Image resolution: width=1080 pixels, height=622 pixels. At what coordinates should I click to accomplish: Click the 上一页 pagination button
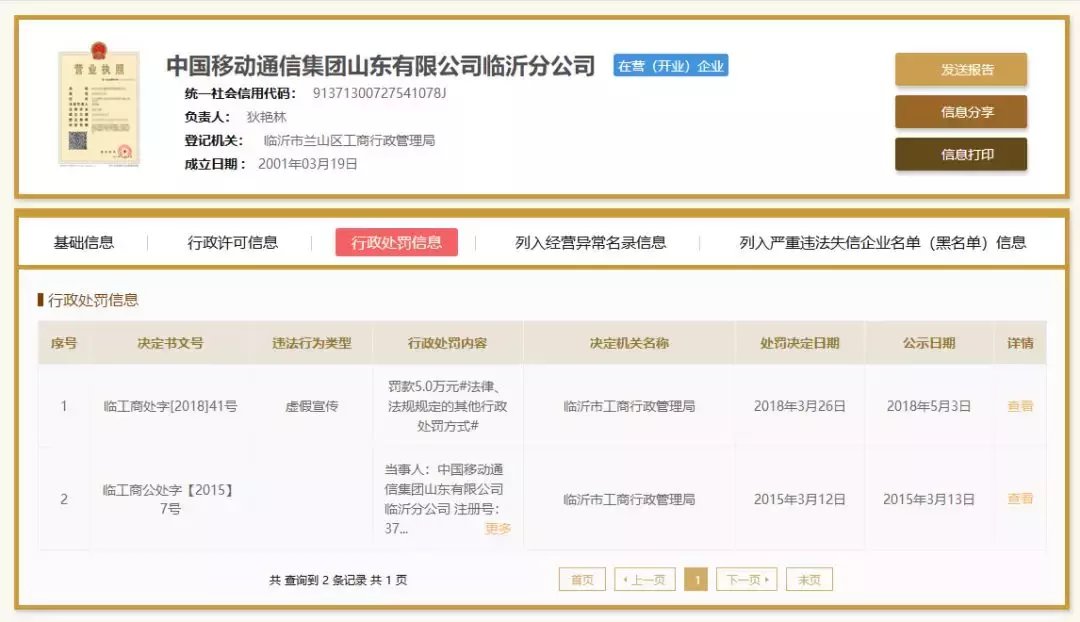point(645,580)
